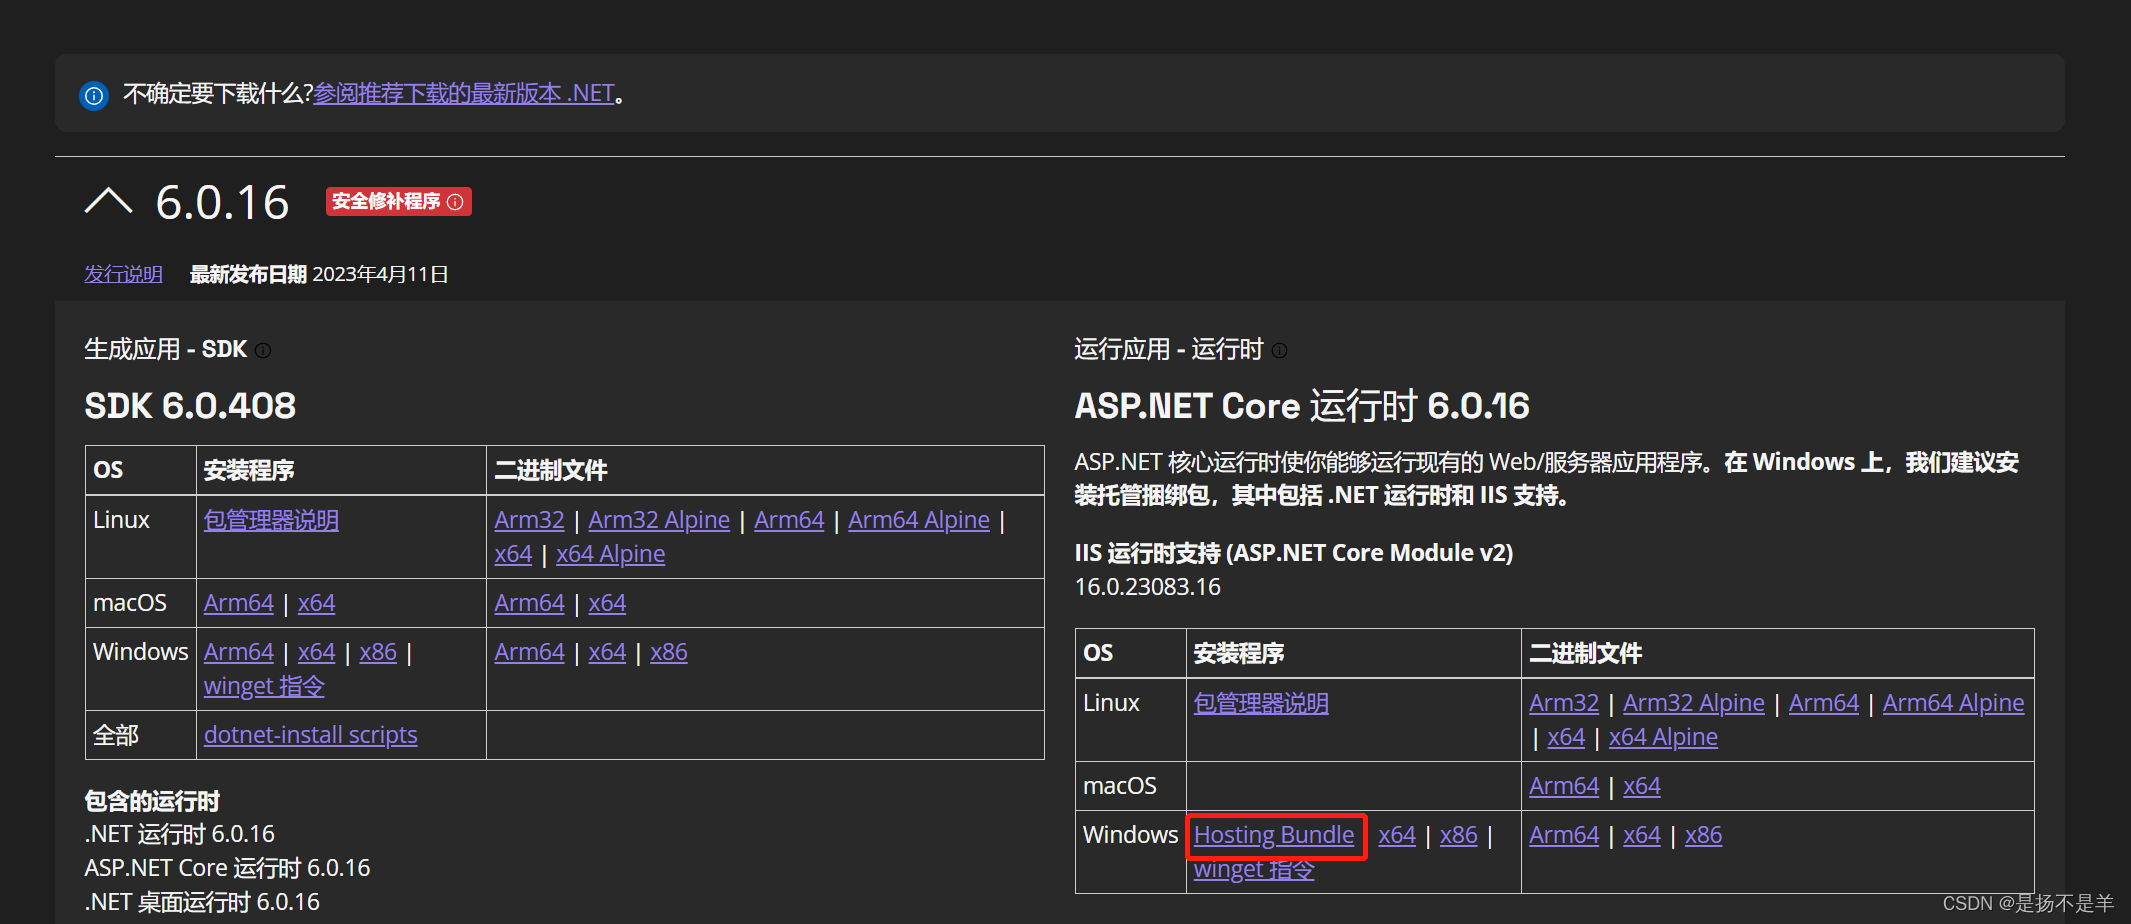Click winget 指令 in the runtime Windows row
The width and height of the screenshot is (2131, 924).
click(x=1253, y=869)
